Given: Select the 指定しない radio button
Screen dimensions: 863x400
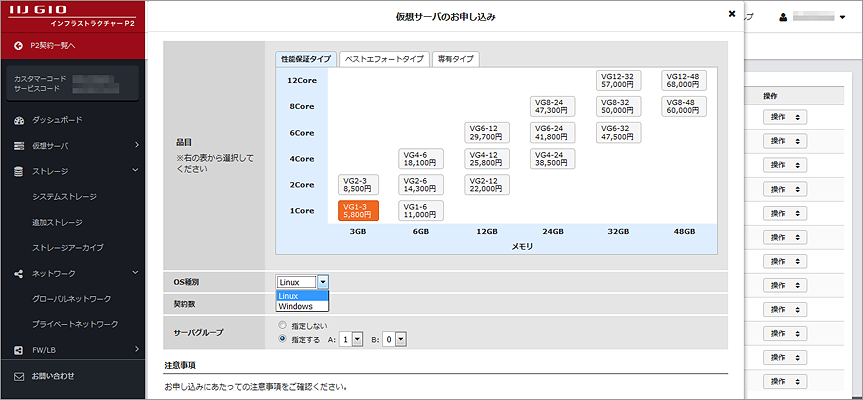Looking at the screenshot, I should point(283,326).
